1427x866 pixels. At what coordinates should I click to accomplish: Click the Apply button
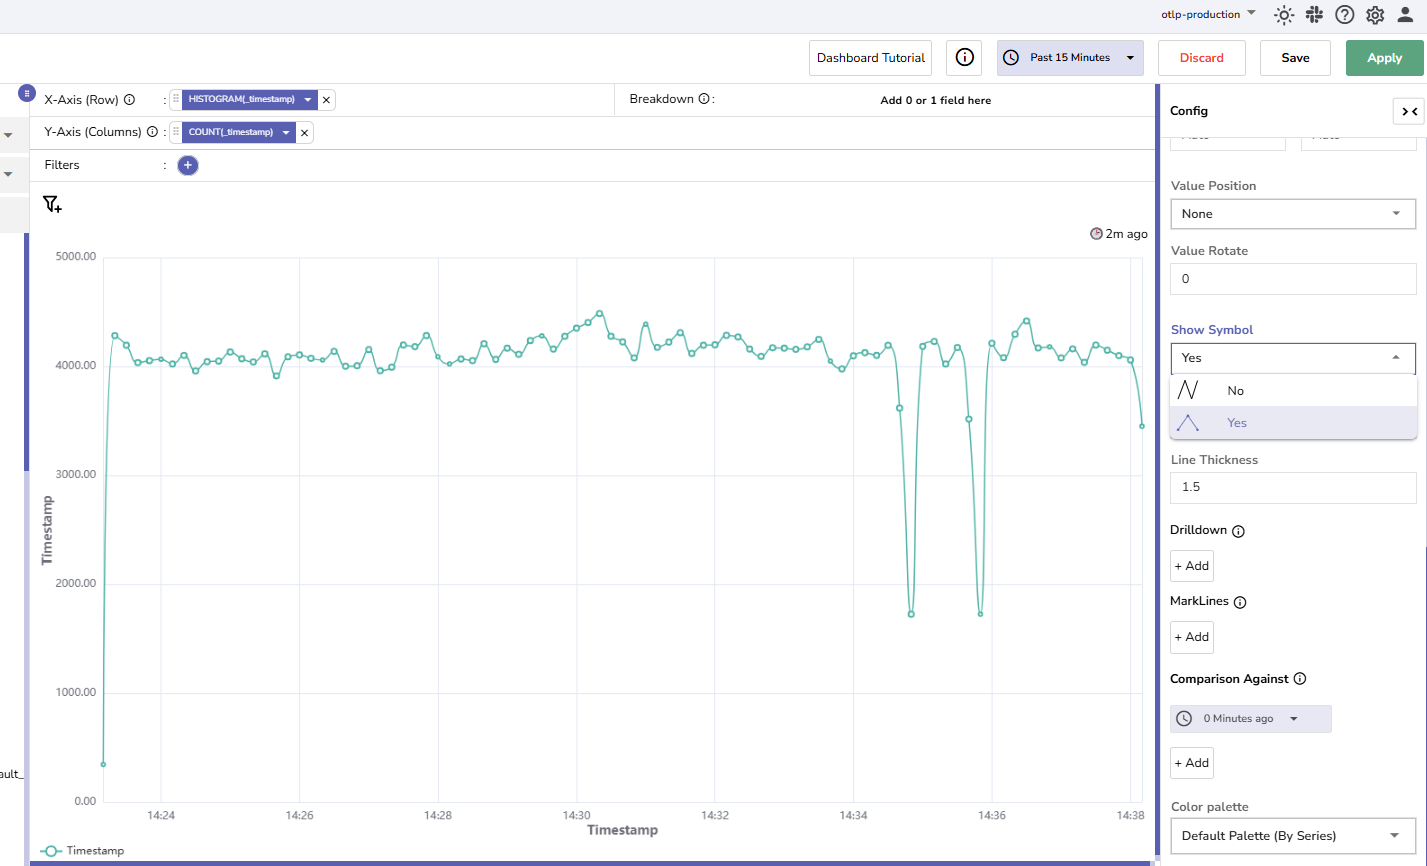(x=1384, y=58)
